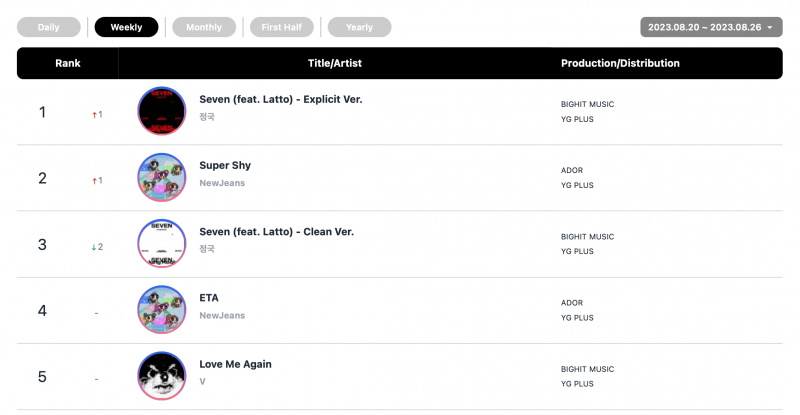
Task: Open Seven Clean Ver. album cover
Action: click(x=162, y=243)
